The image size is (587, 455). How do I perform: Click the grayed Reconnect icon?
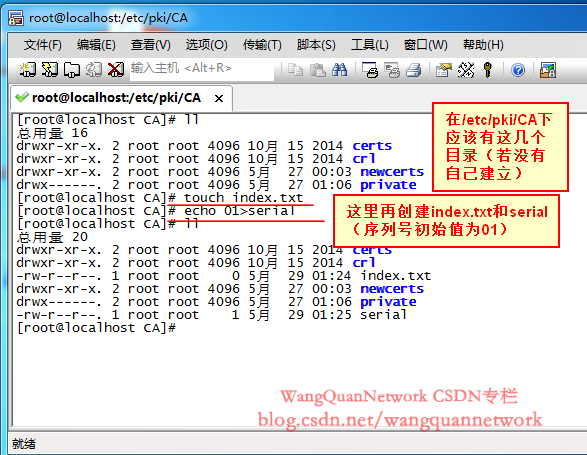point(94,70)
